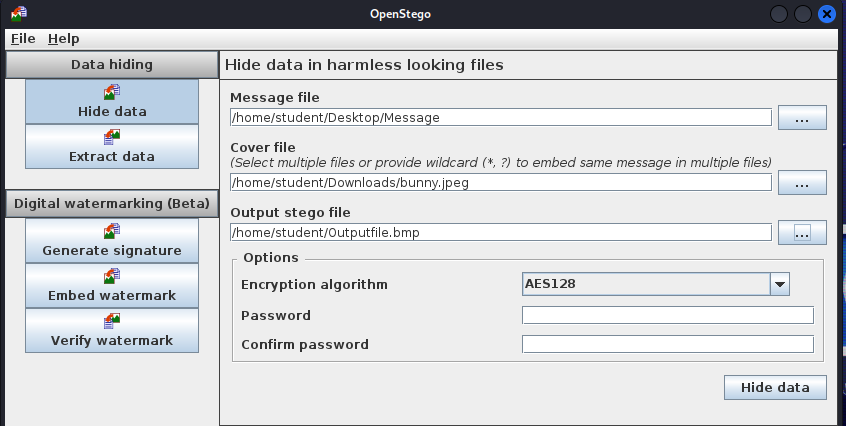Browse for the Output stego file
The image size is (846, 426).
[x=802, y=232]
